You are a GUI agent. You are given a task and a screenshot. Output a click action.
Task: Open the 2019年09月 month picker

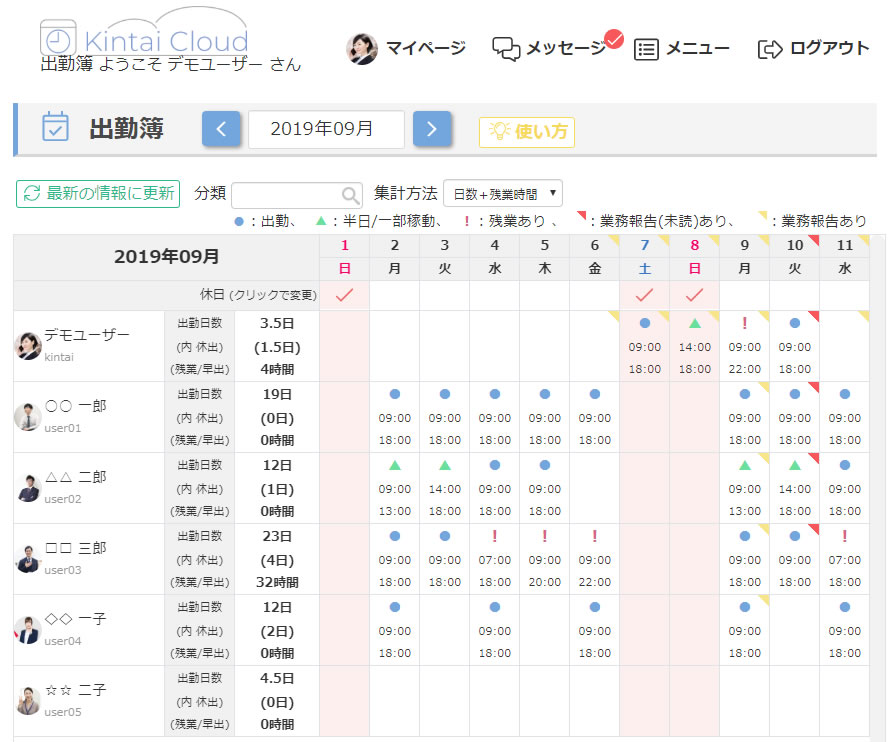(x=325, y=129)
